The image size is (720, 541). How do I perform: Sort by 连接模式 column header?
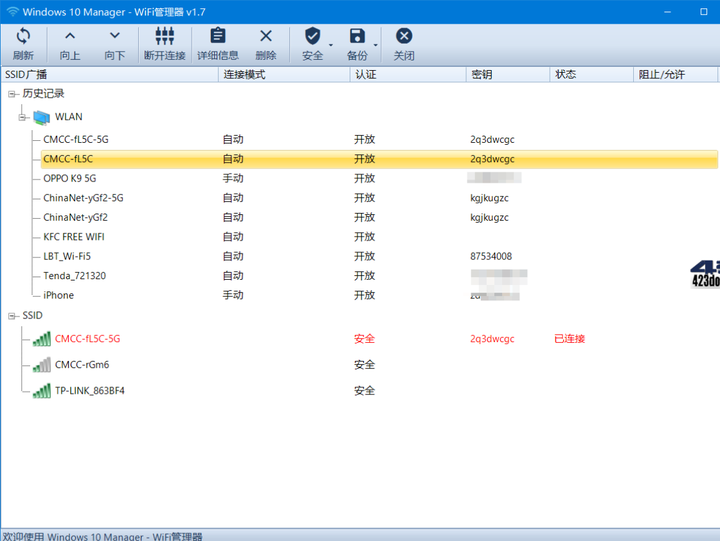(284, 74)
